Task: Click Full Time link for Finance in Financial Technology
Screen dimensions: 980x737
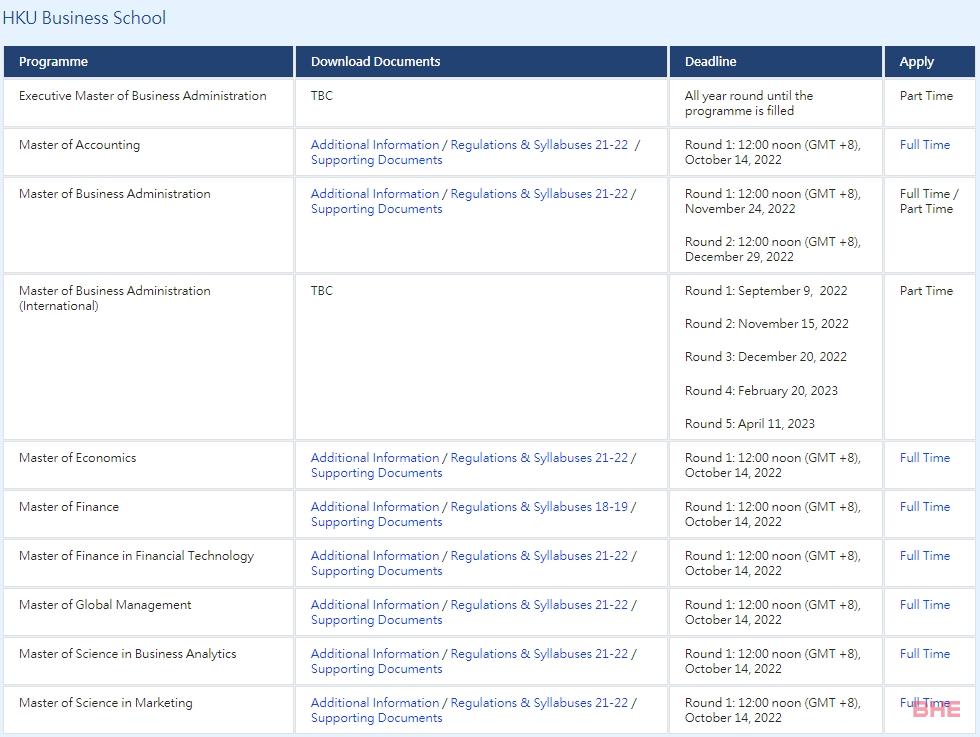Action: coord(925,556)
